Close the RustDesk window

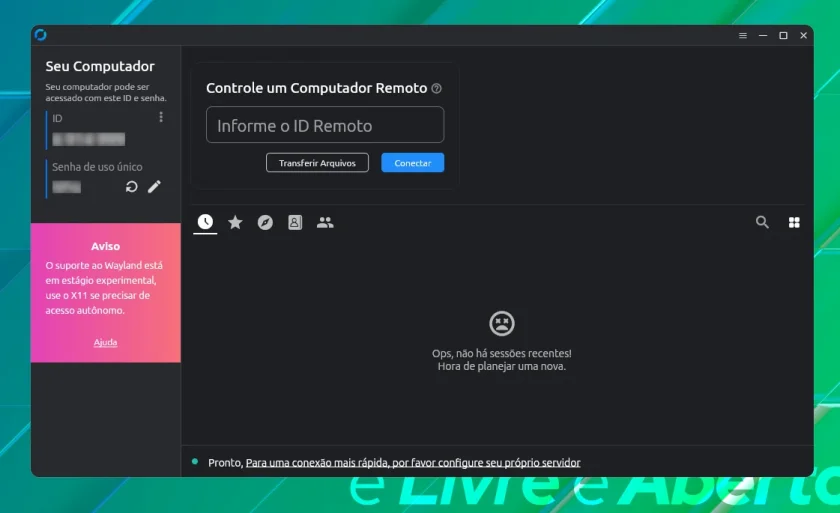[x=804, y=35]
